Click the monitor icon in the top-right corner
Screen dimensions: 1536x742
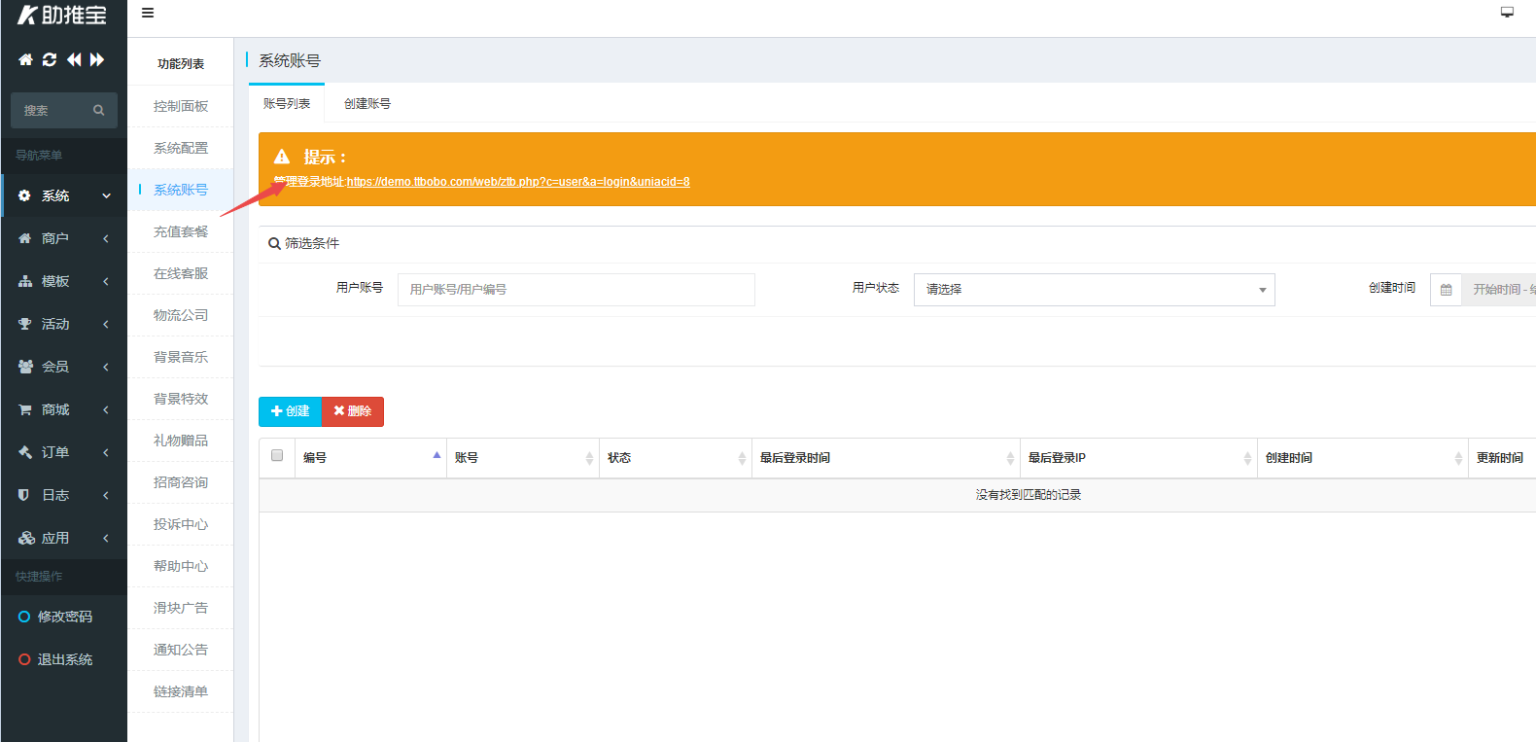click(1507, 11)
